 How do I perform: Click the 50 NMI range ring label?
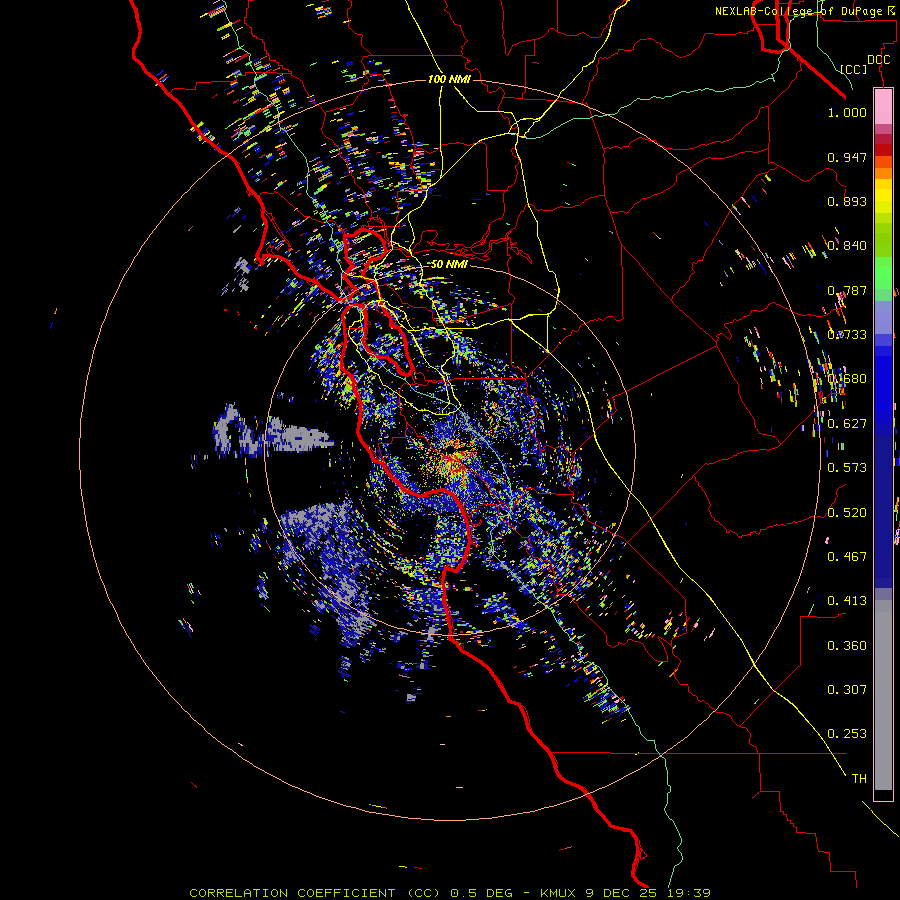(x=449, y=264)
